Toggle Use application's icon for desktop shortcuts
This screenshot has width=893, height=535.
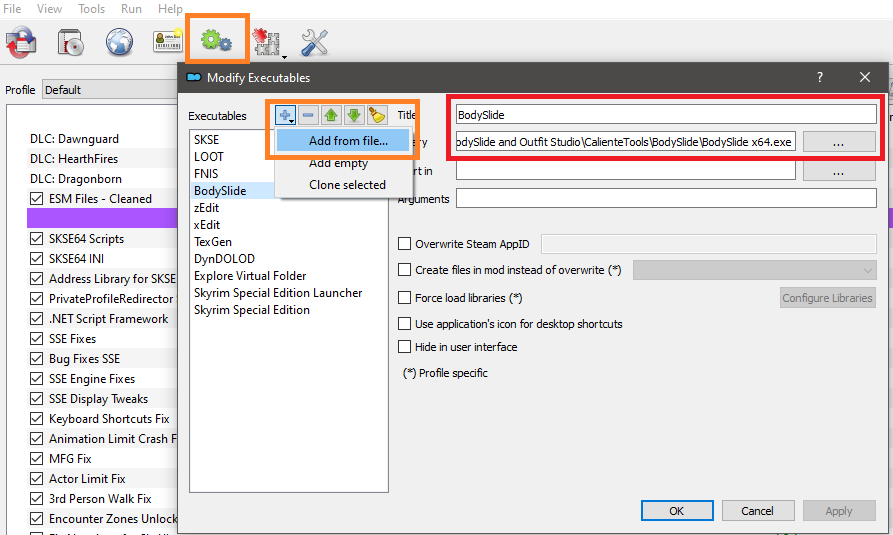(404, 324)
